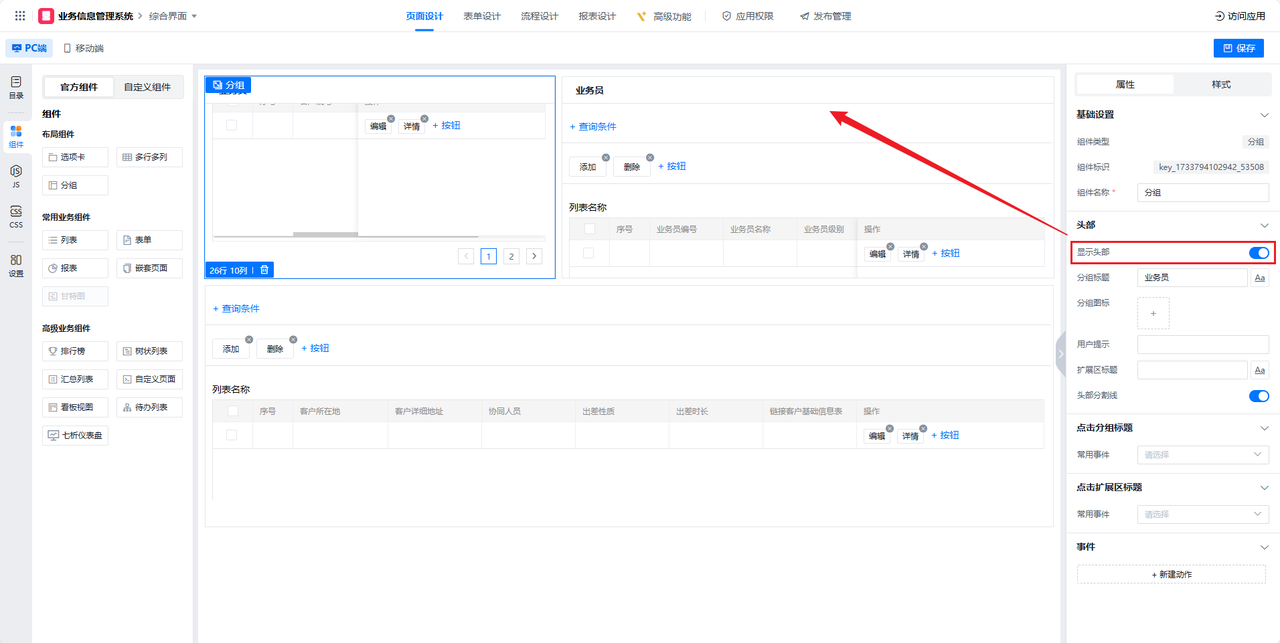Screen dimensions: 1280x643
Task: Open the 设置 sidebar panel
Action: point(16,265)
